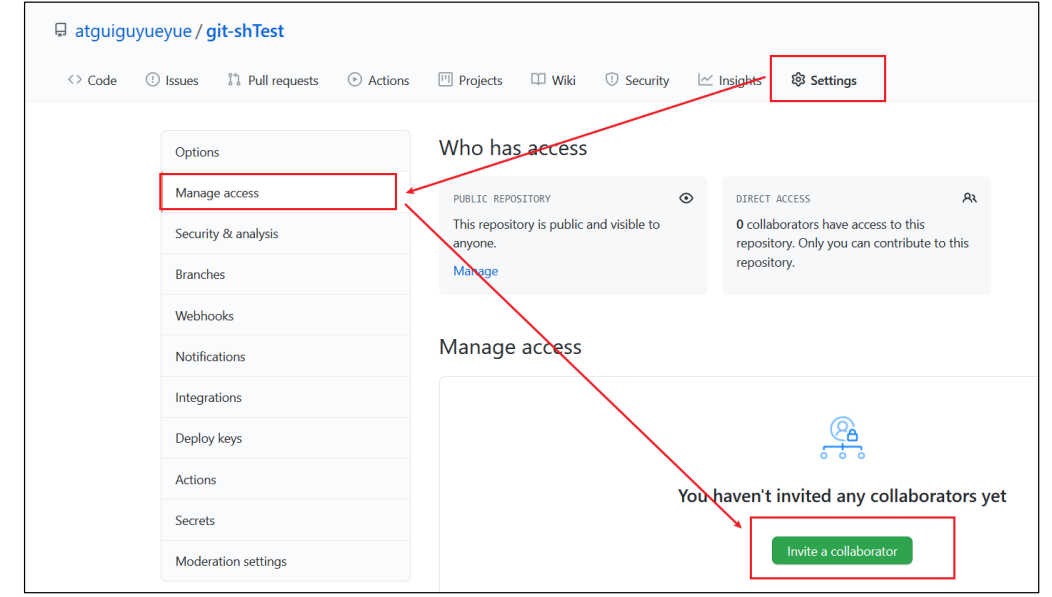Click the Issues circle icon
Screen dimensions: 1052x597
click(152, 80)
